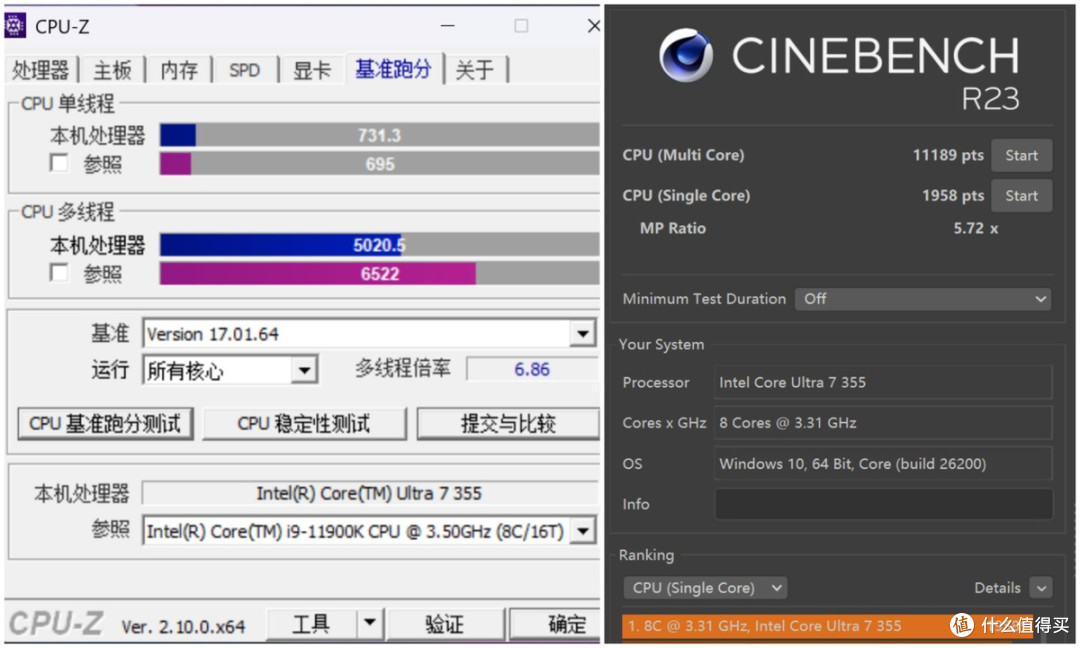This screenshot has width=1080, height=648.
Task: Open the 工具 dropdown arrow
Action: 370,623
